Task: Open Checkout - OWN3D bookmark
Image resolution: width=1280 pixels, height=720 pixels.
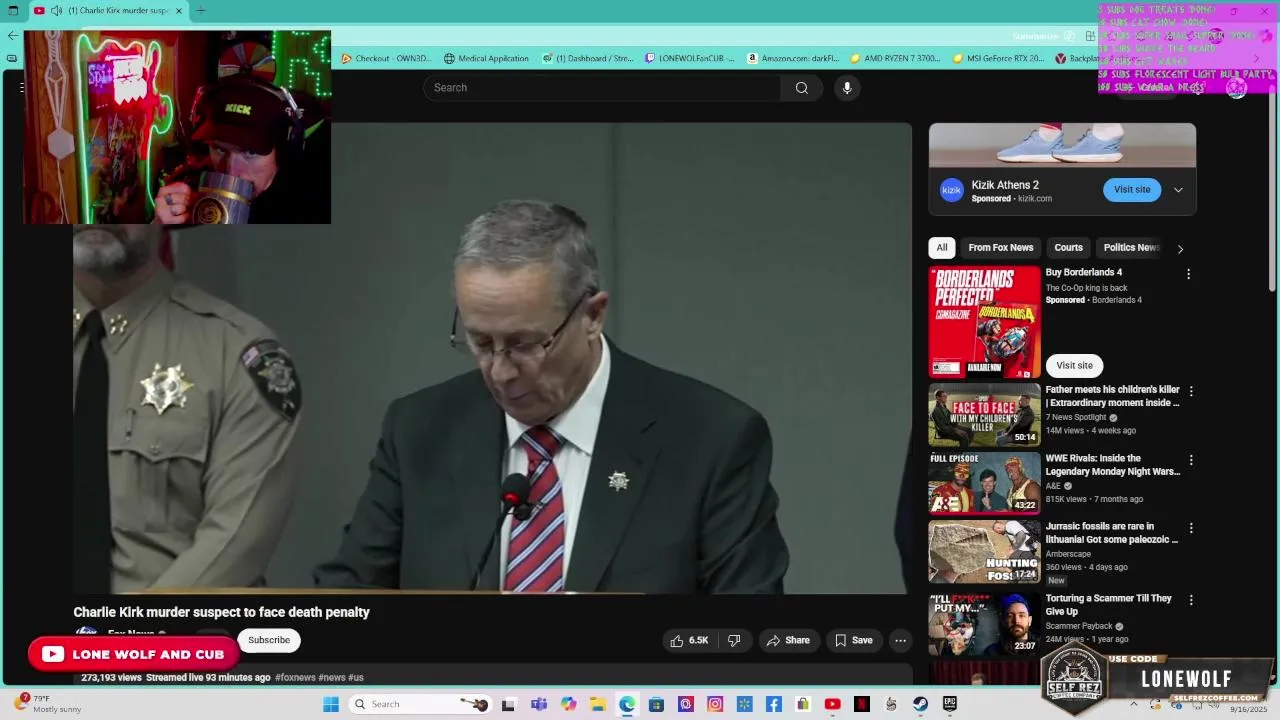Action: point(386,58)
